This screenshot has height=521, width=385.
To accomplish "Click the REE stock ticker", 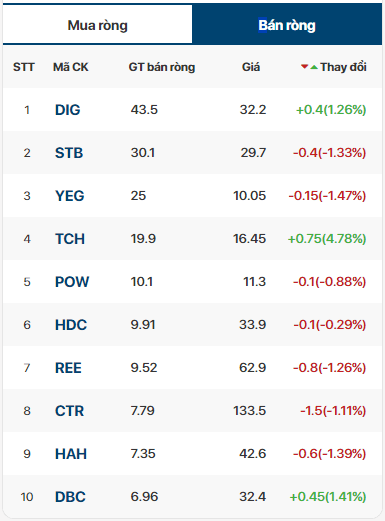I will pyautogui.click(x=68, y=368).
